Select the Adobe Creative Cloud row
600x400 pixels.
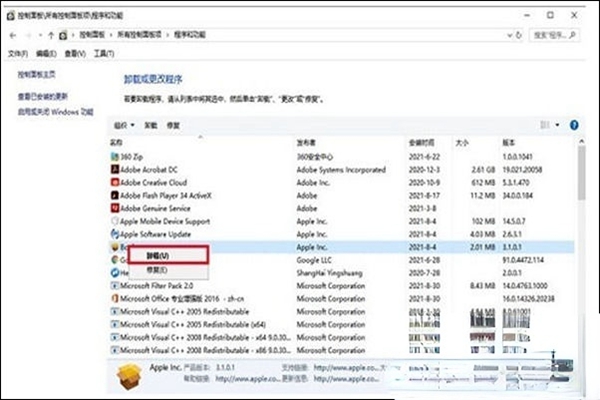(x=341, y=182)
